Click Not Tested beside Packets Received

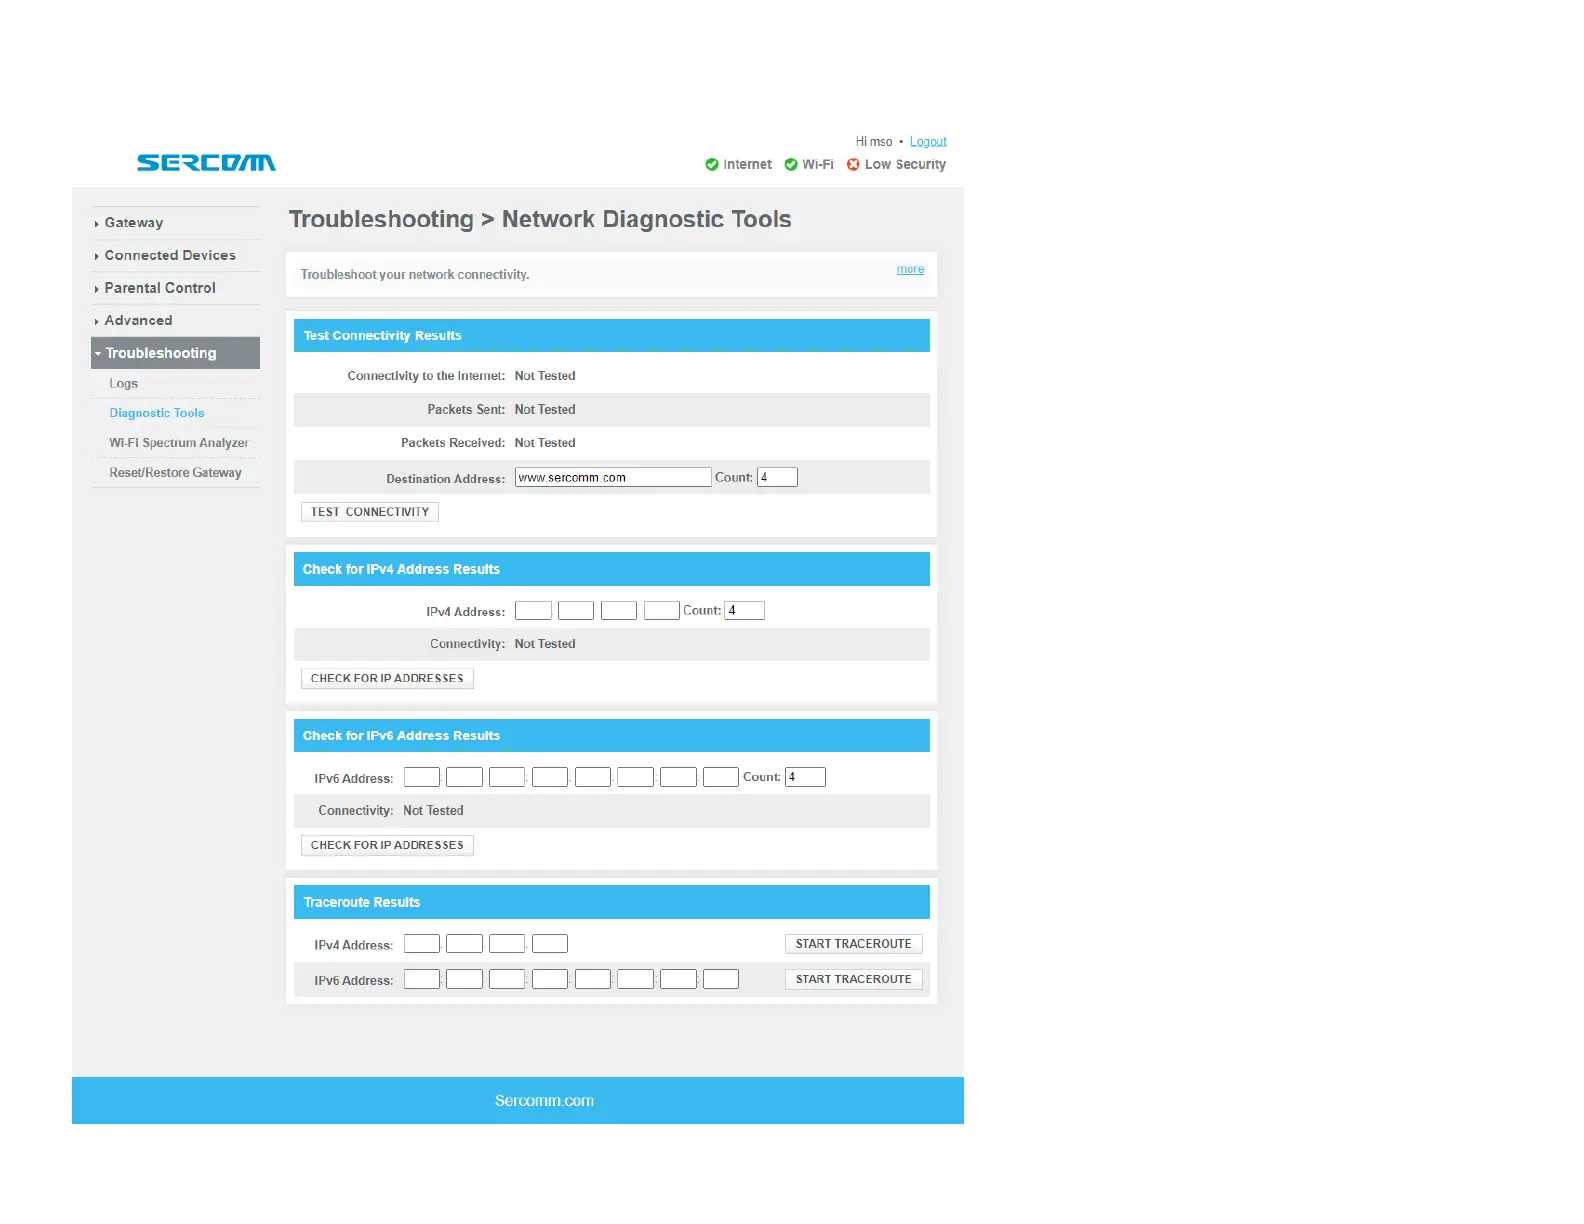(545, 443)
